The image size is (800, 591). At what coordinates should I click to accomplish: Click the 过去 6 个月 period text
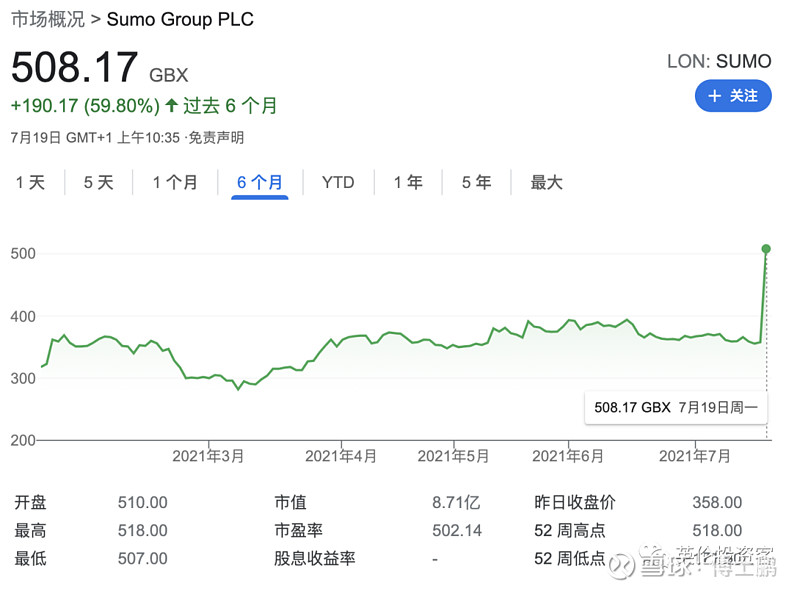point(230,106)
